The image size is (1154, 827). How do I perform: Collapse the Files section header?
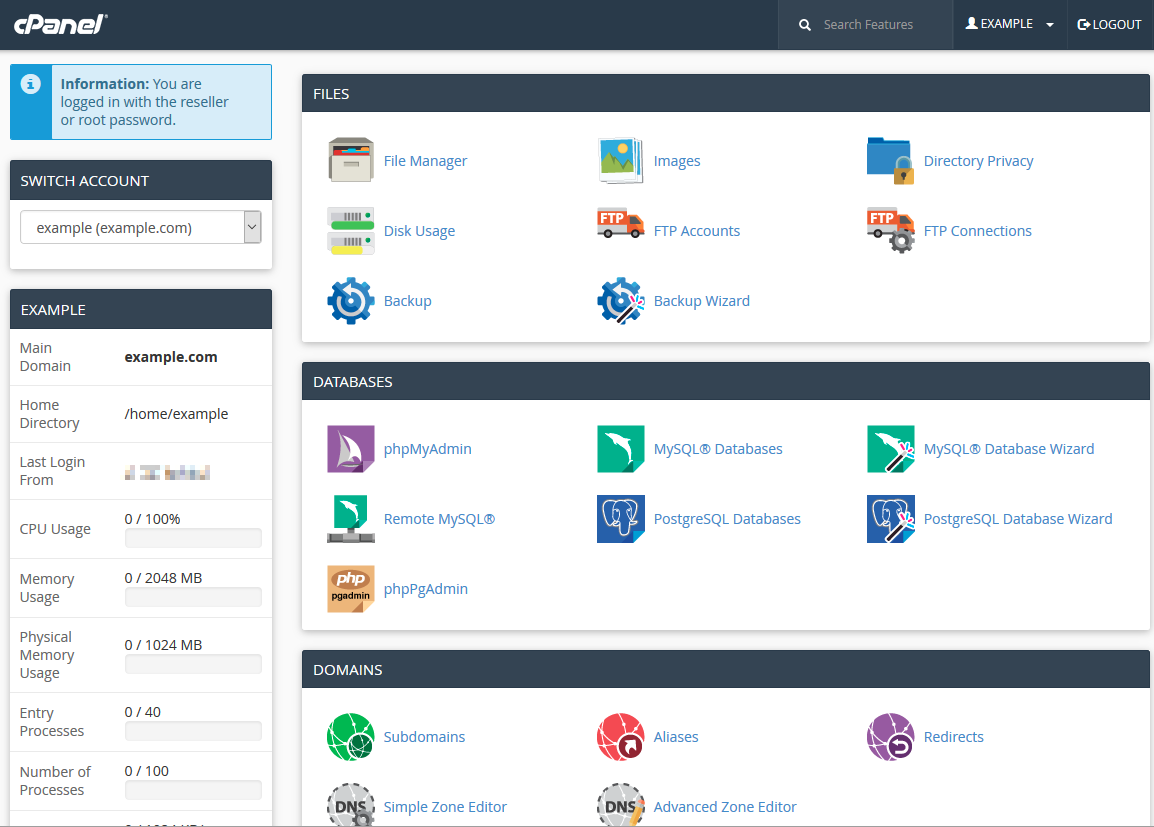[725, 94]
